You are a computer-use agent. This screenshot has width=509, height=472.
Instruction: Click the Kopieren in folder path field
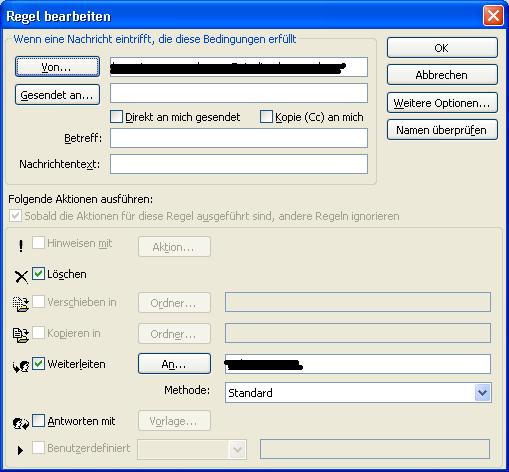358,333
